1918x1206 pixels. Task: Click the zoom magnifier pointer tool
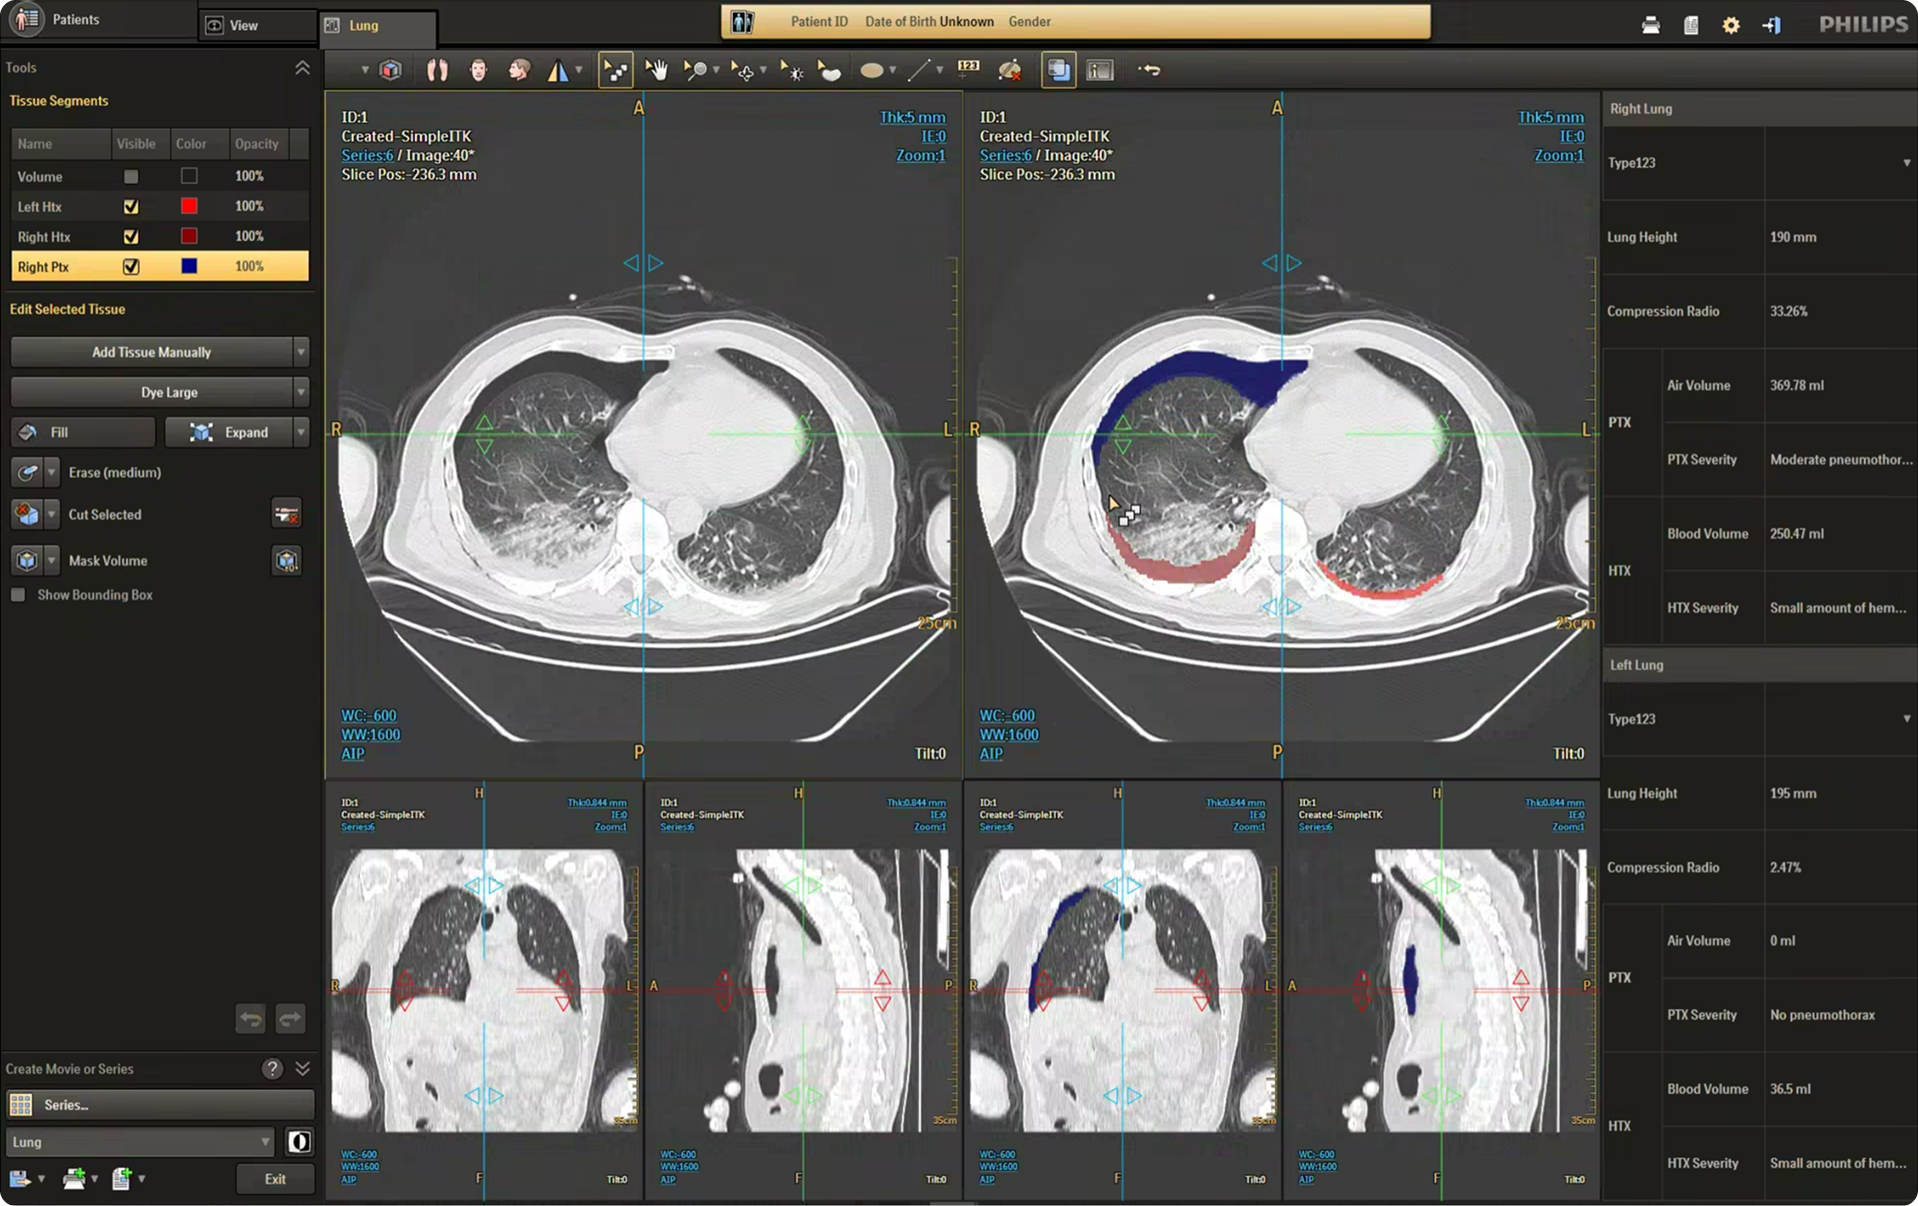[694, 70]
